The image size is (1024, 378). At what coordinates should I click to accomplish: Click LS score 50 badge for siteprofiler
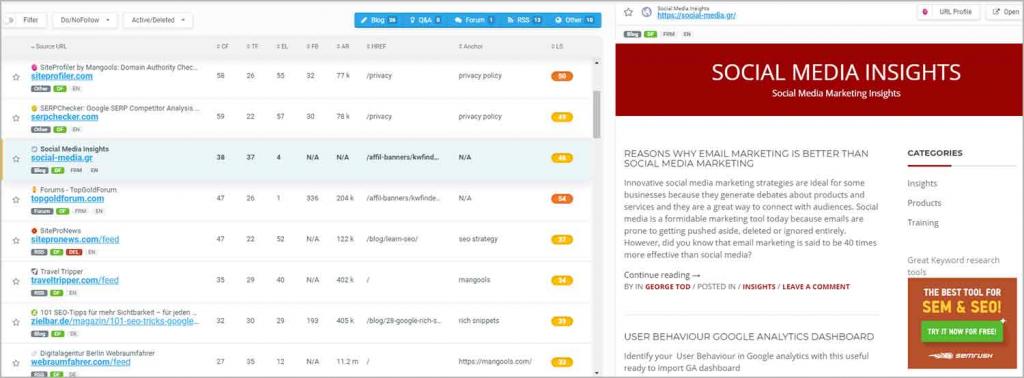point(562,76)
